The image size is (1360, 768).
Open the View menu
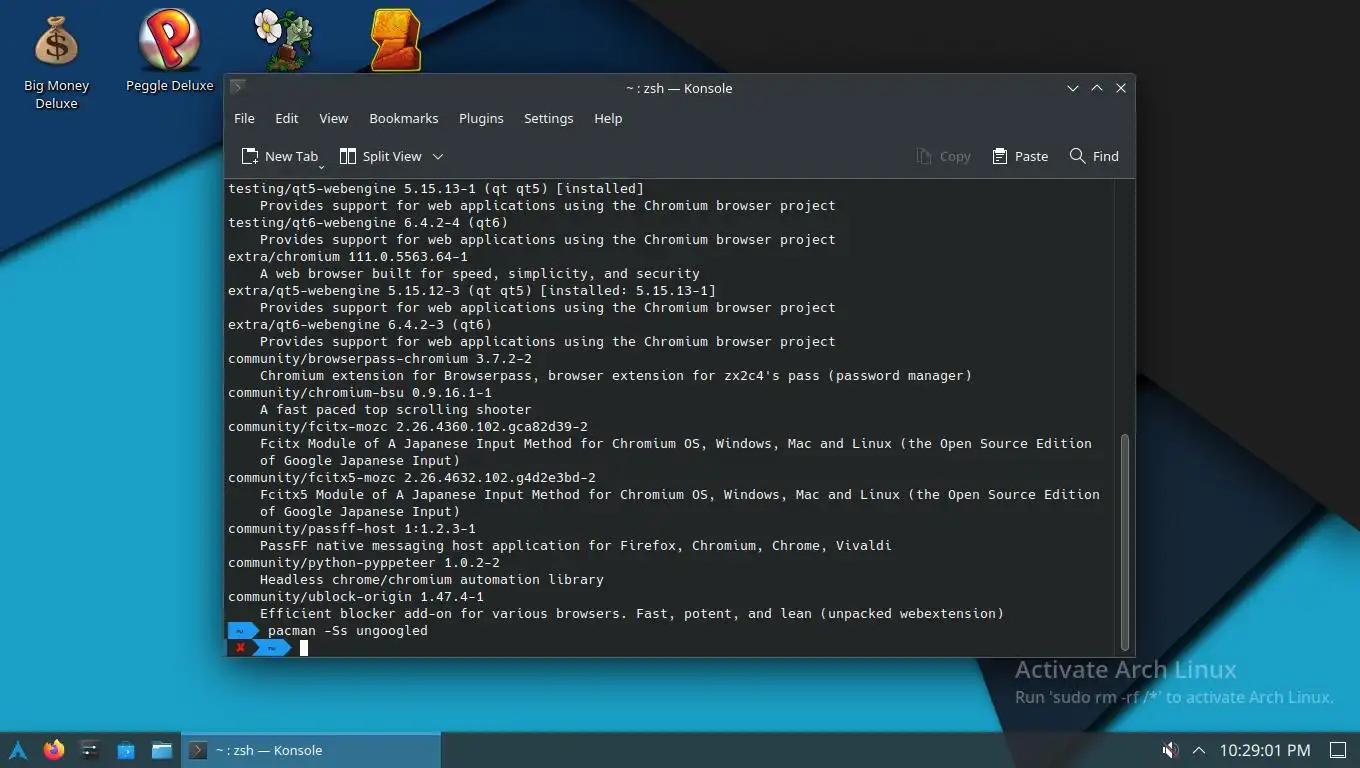click(x=333, y=118)
